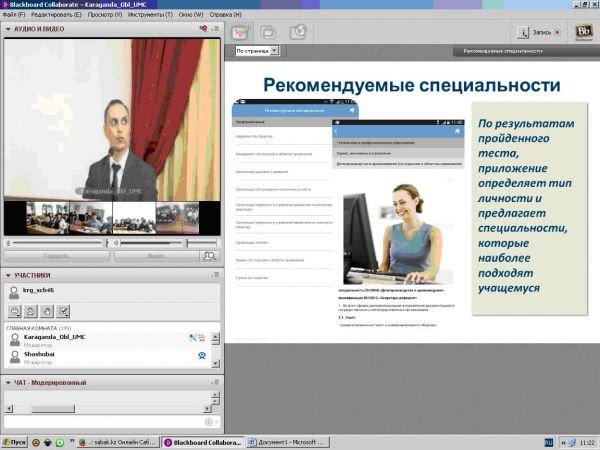The height and width of the screenshot is (450, 600).
Task: Collapse the УЧАСТНИКИ panel
Action: tap(8, 275)
